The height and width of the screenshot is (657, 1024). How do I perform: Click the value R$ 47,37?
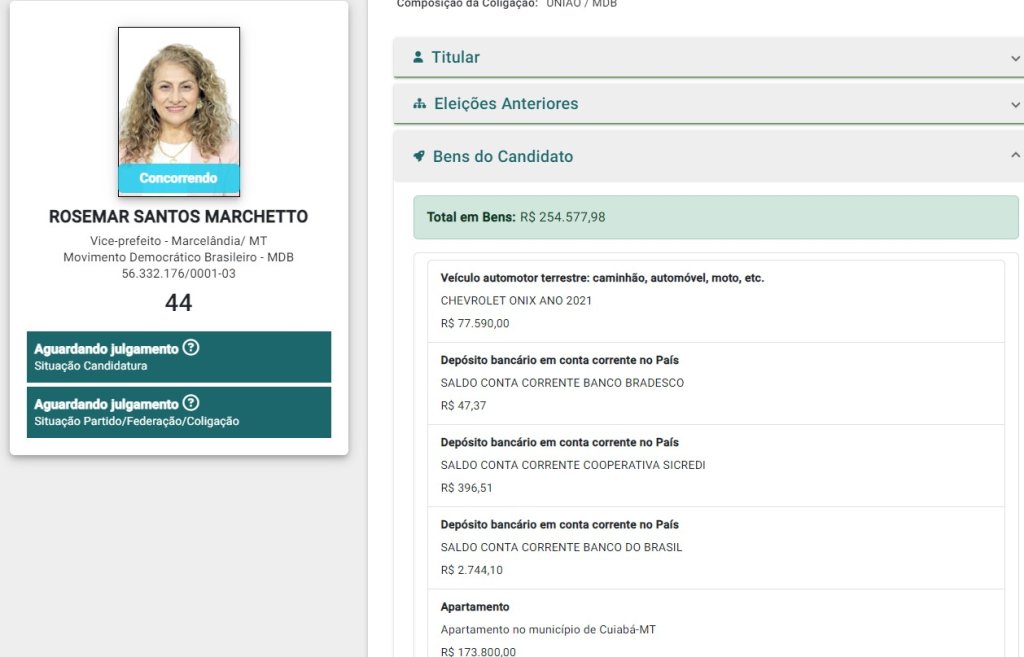tap(463, 406)
